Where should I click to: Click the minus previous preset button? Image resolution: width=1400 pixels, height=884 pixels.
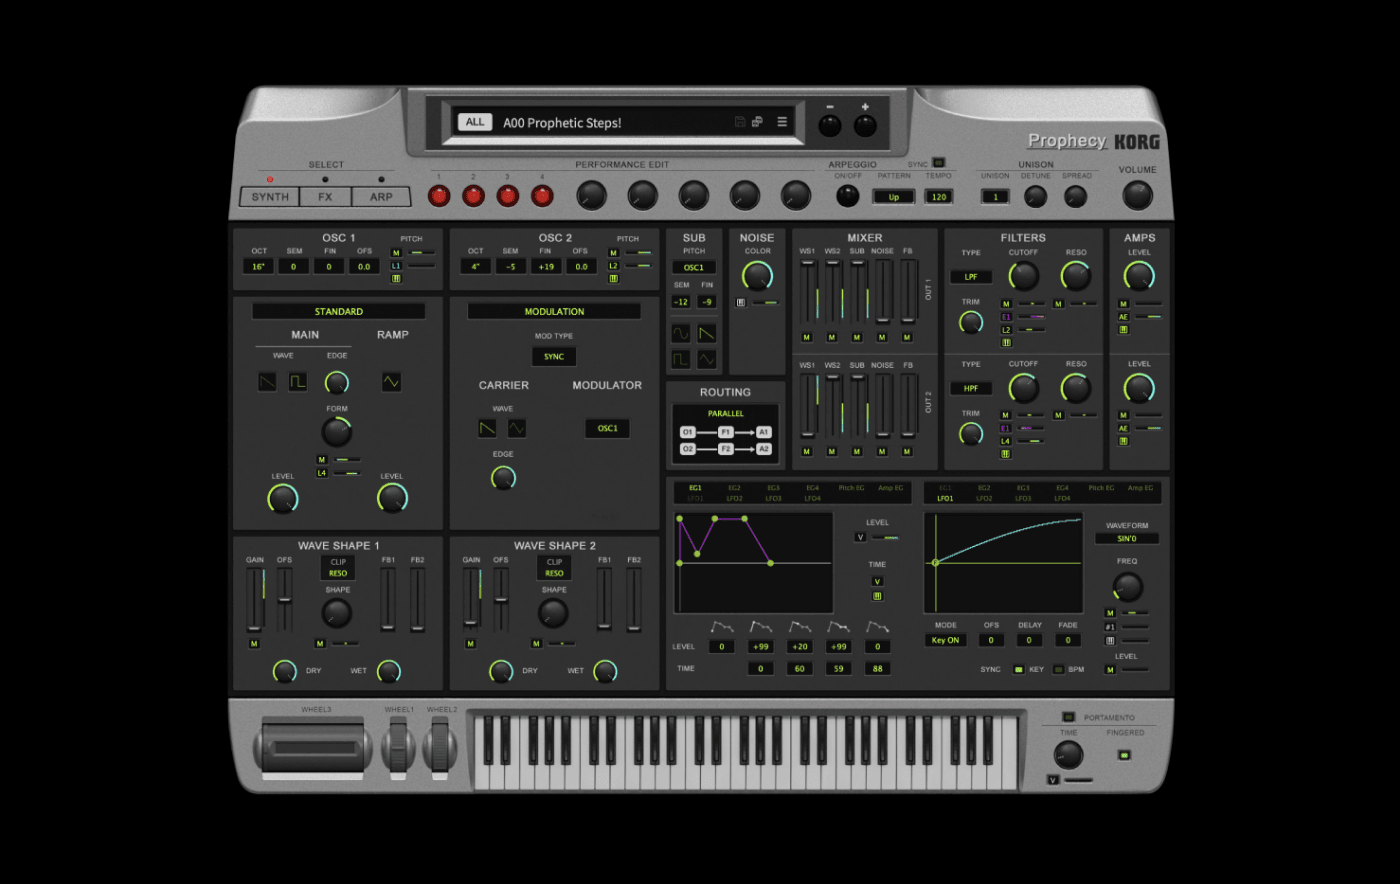click(x=830, y=124)
